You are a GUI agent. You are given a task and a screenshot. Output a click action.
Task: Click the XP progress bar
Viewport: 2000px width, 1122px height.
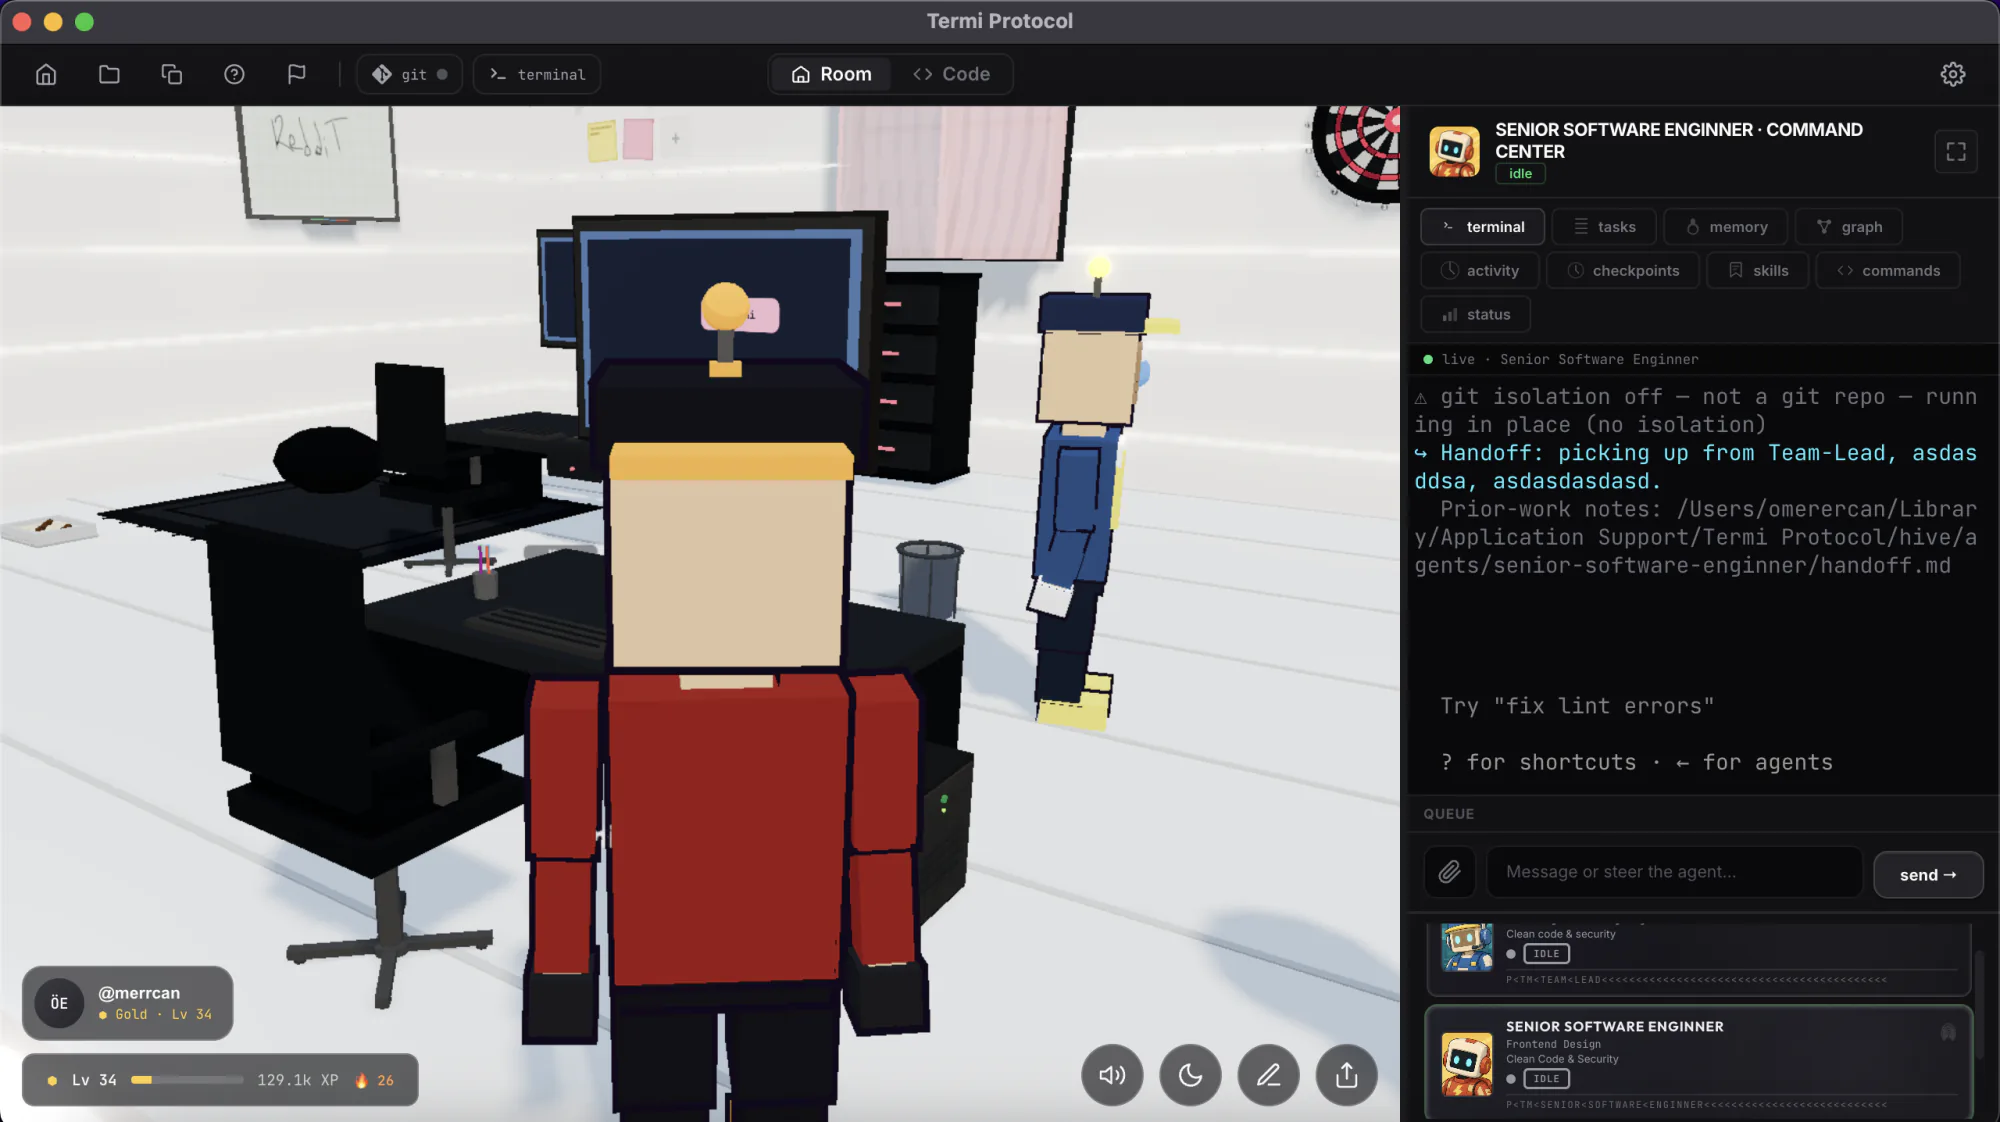(187, 1080)
